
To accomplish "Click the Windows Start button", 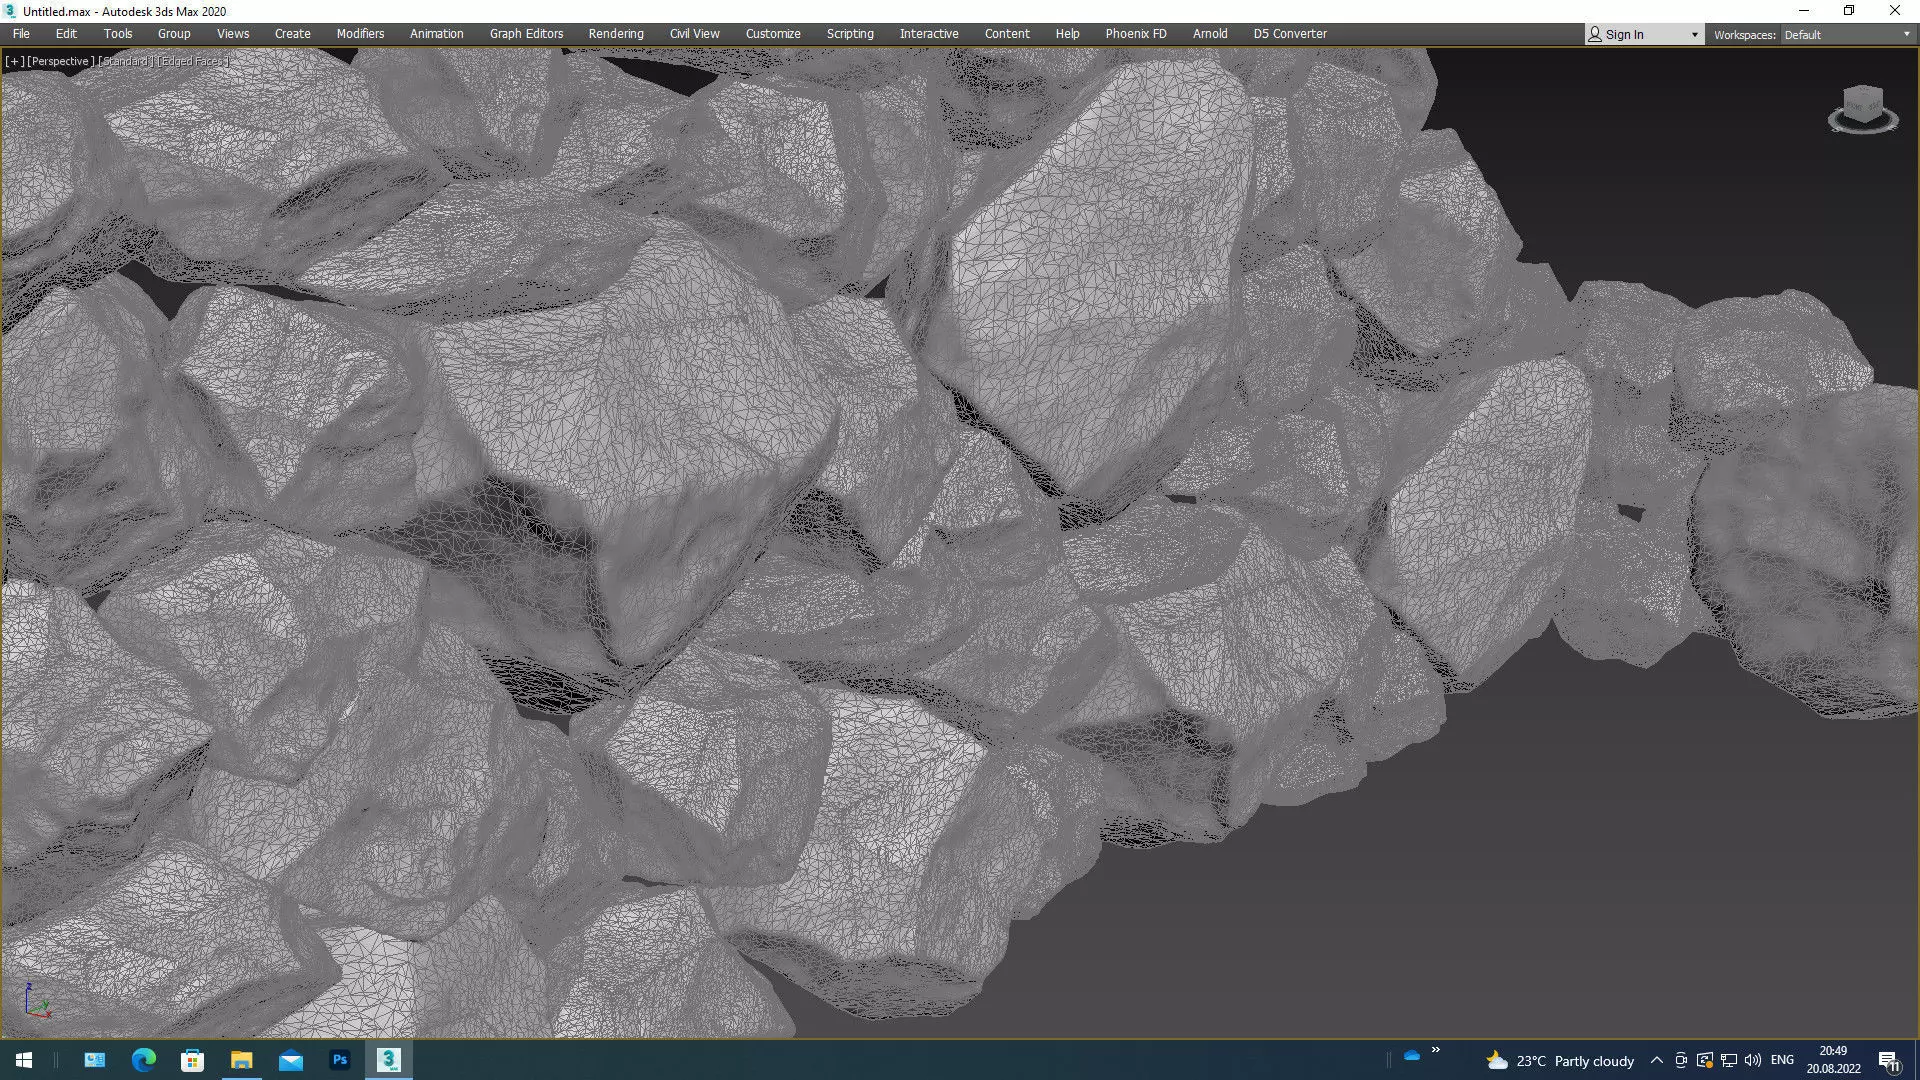I will click(24, 1060).
